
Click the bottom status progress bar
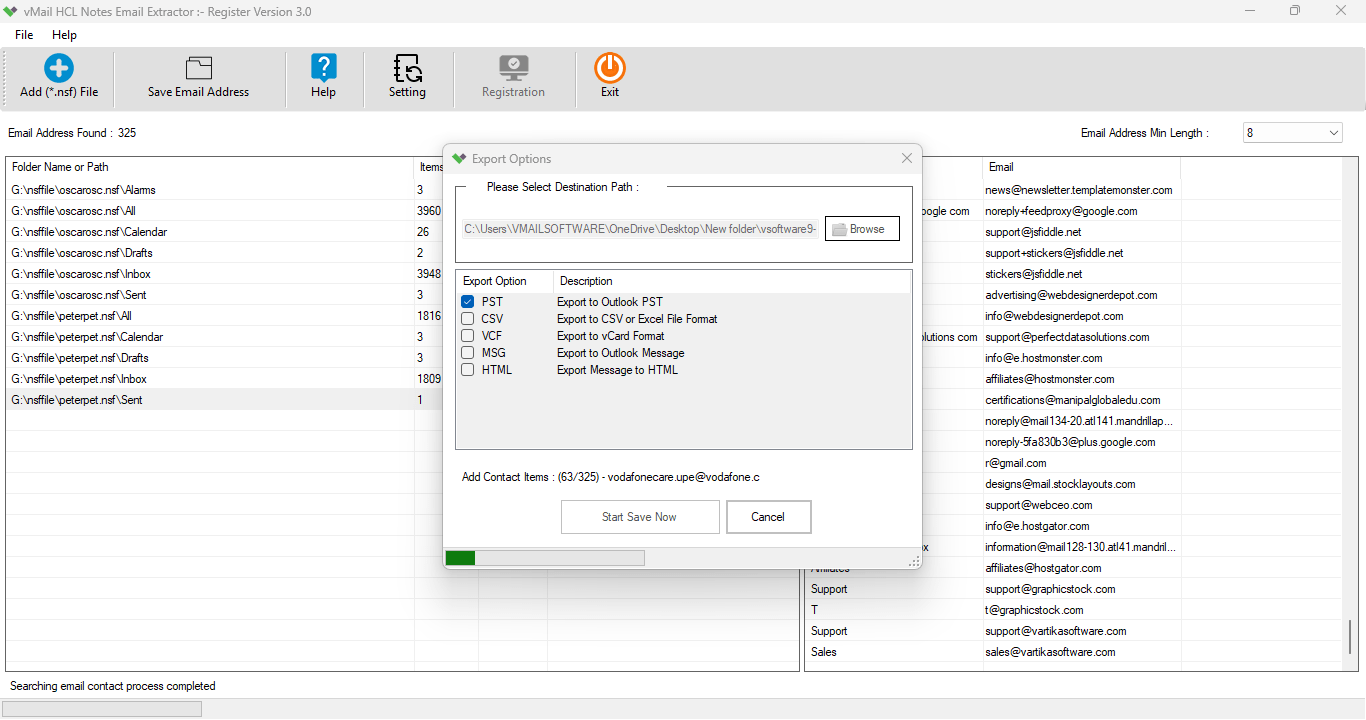(102, 709)
